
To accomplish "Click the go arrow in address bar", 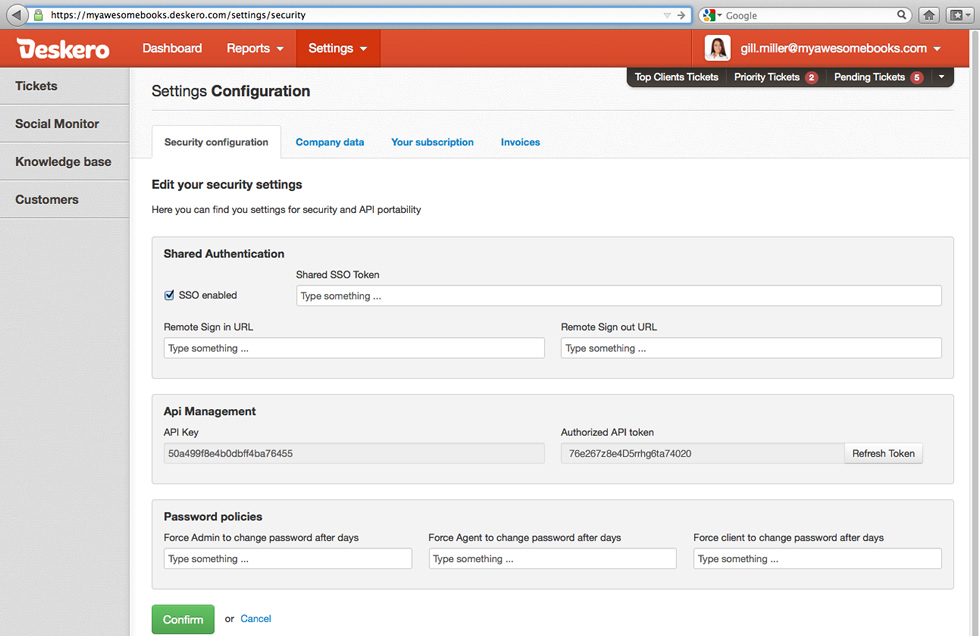I will [681, 15].
